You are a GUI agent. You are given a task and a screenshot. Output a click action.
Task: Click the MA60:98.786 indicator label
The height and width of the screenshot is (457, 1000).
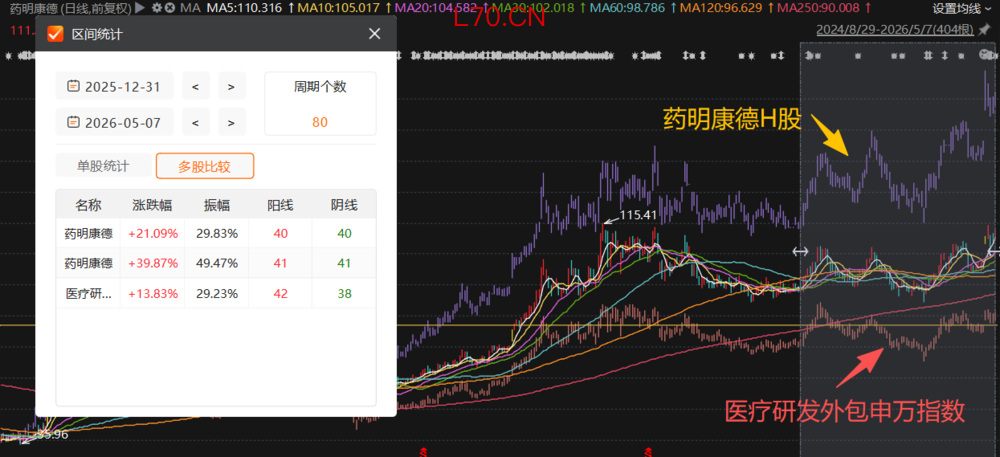pos(628,8)
